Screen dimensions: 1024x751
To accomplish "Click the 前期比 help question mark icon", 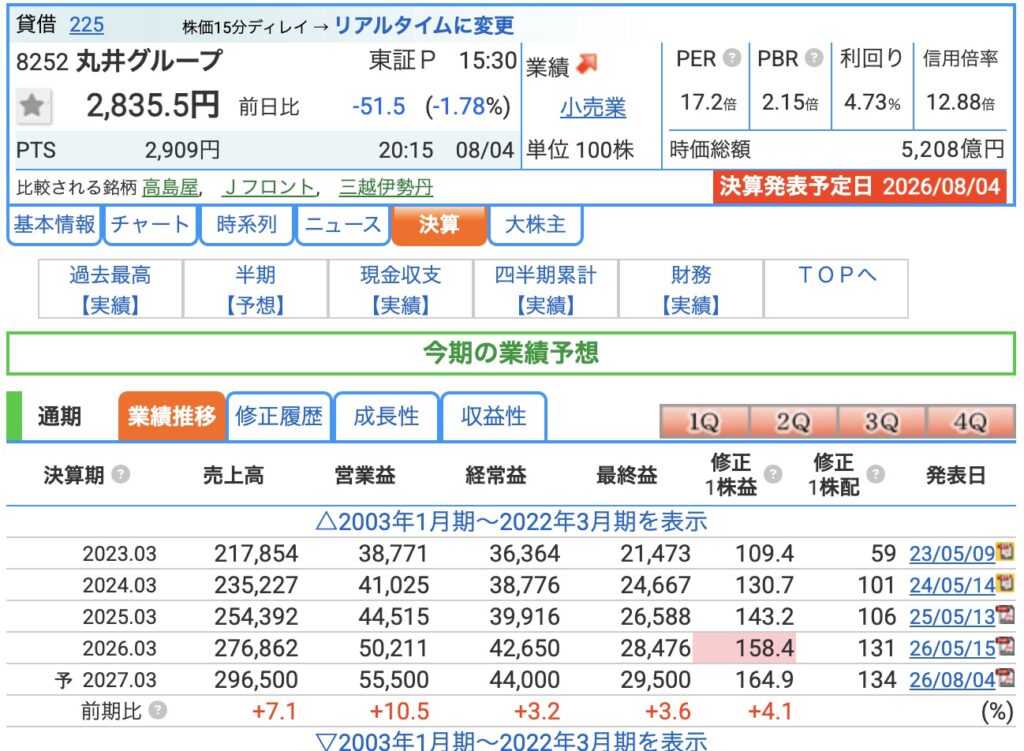I will click(157, 710).
